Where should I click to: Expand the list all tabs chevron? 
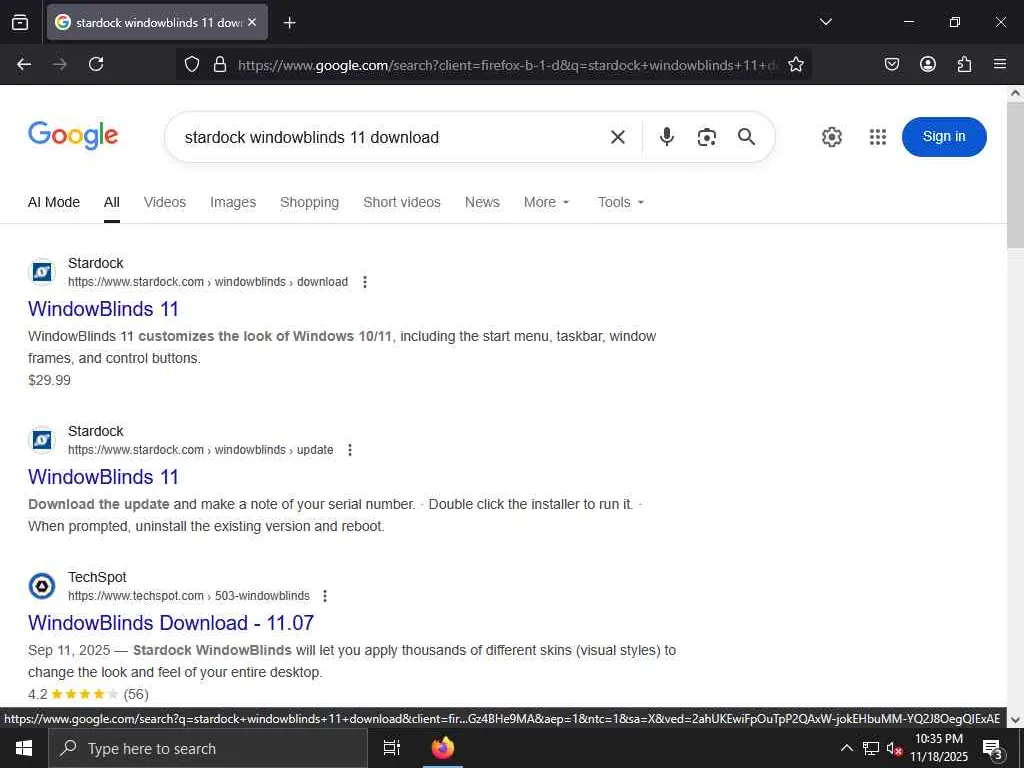825,22
